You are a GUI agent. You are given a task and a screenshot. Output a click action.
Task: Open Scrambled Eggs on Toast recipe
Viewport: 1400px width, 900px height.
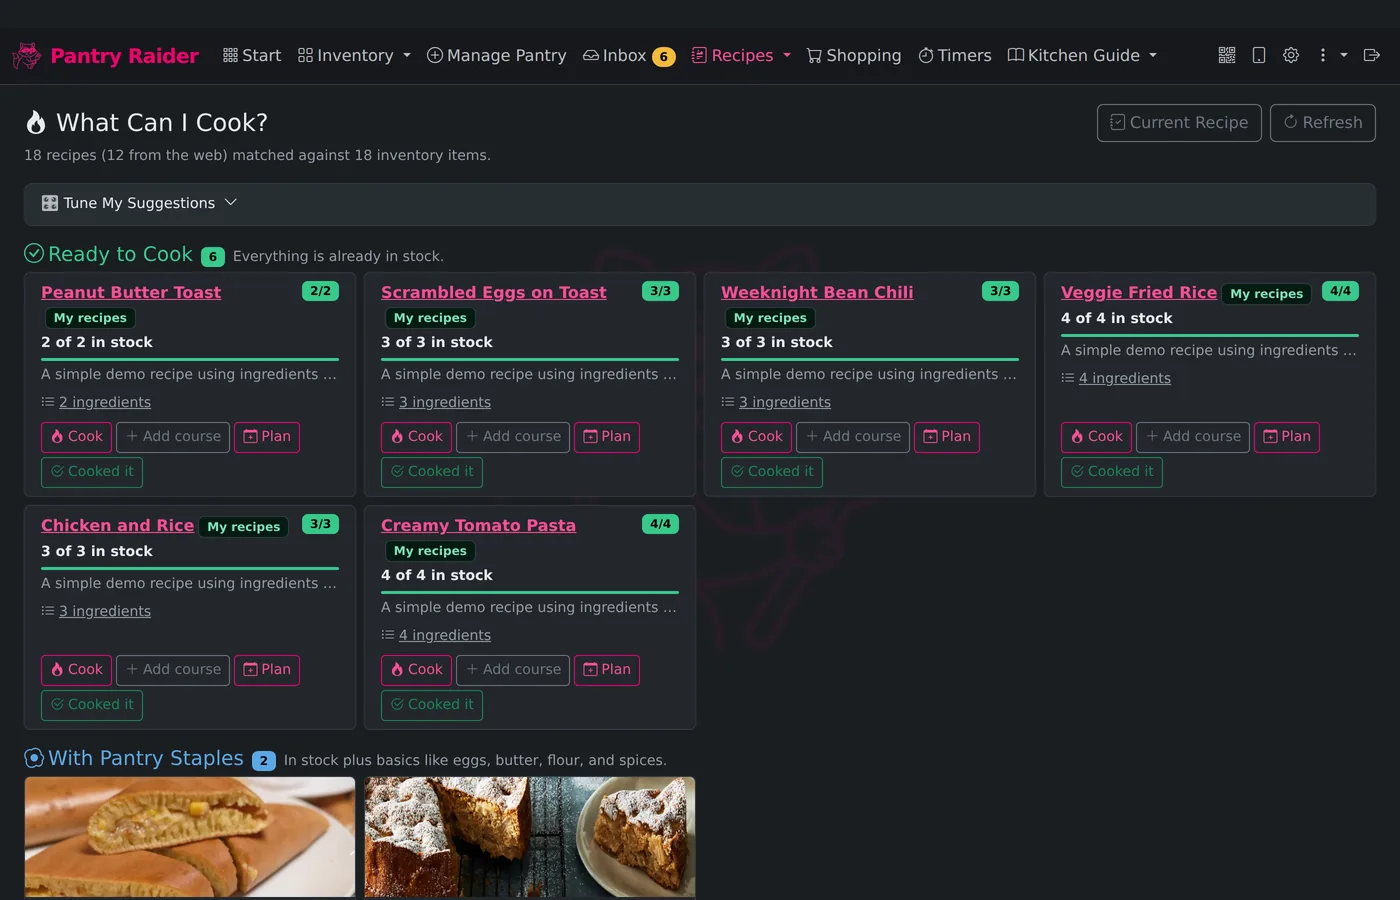(x=494, y=292)
